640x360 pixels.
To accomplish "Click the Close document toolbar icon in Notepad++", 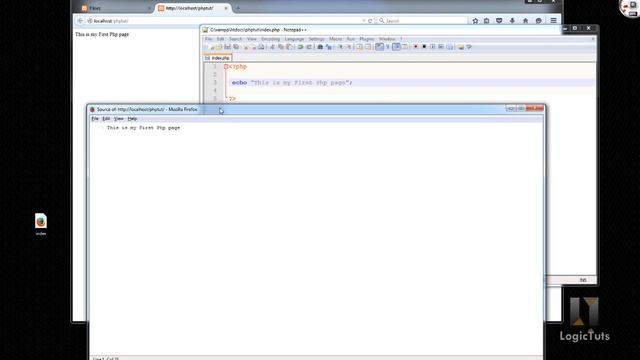I will pyautogui.click(x=246, y=47).
